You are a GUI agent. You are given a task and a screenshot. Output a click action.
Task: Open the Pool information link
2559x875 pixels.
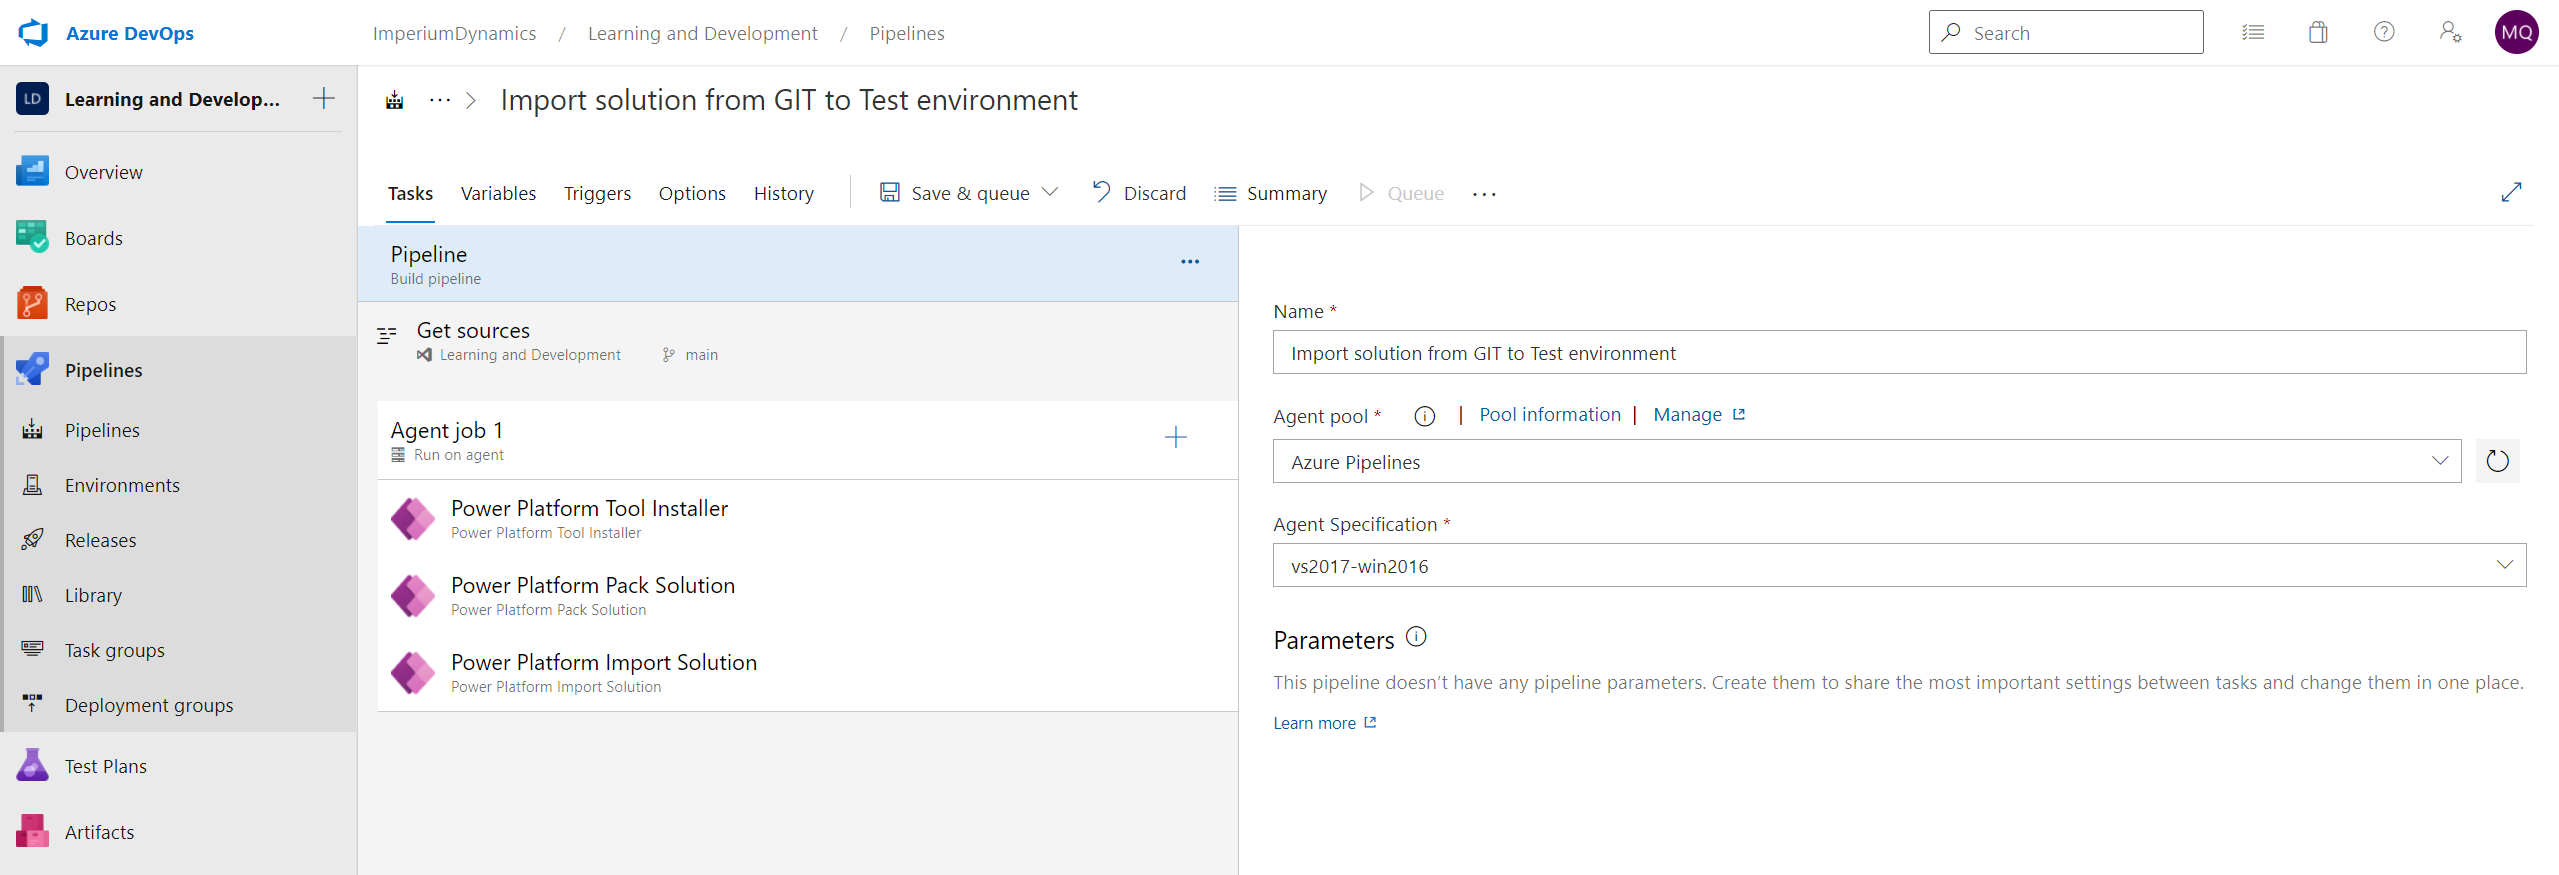click(x=1550, y=414)
